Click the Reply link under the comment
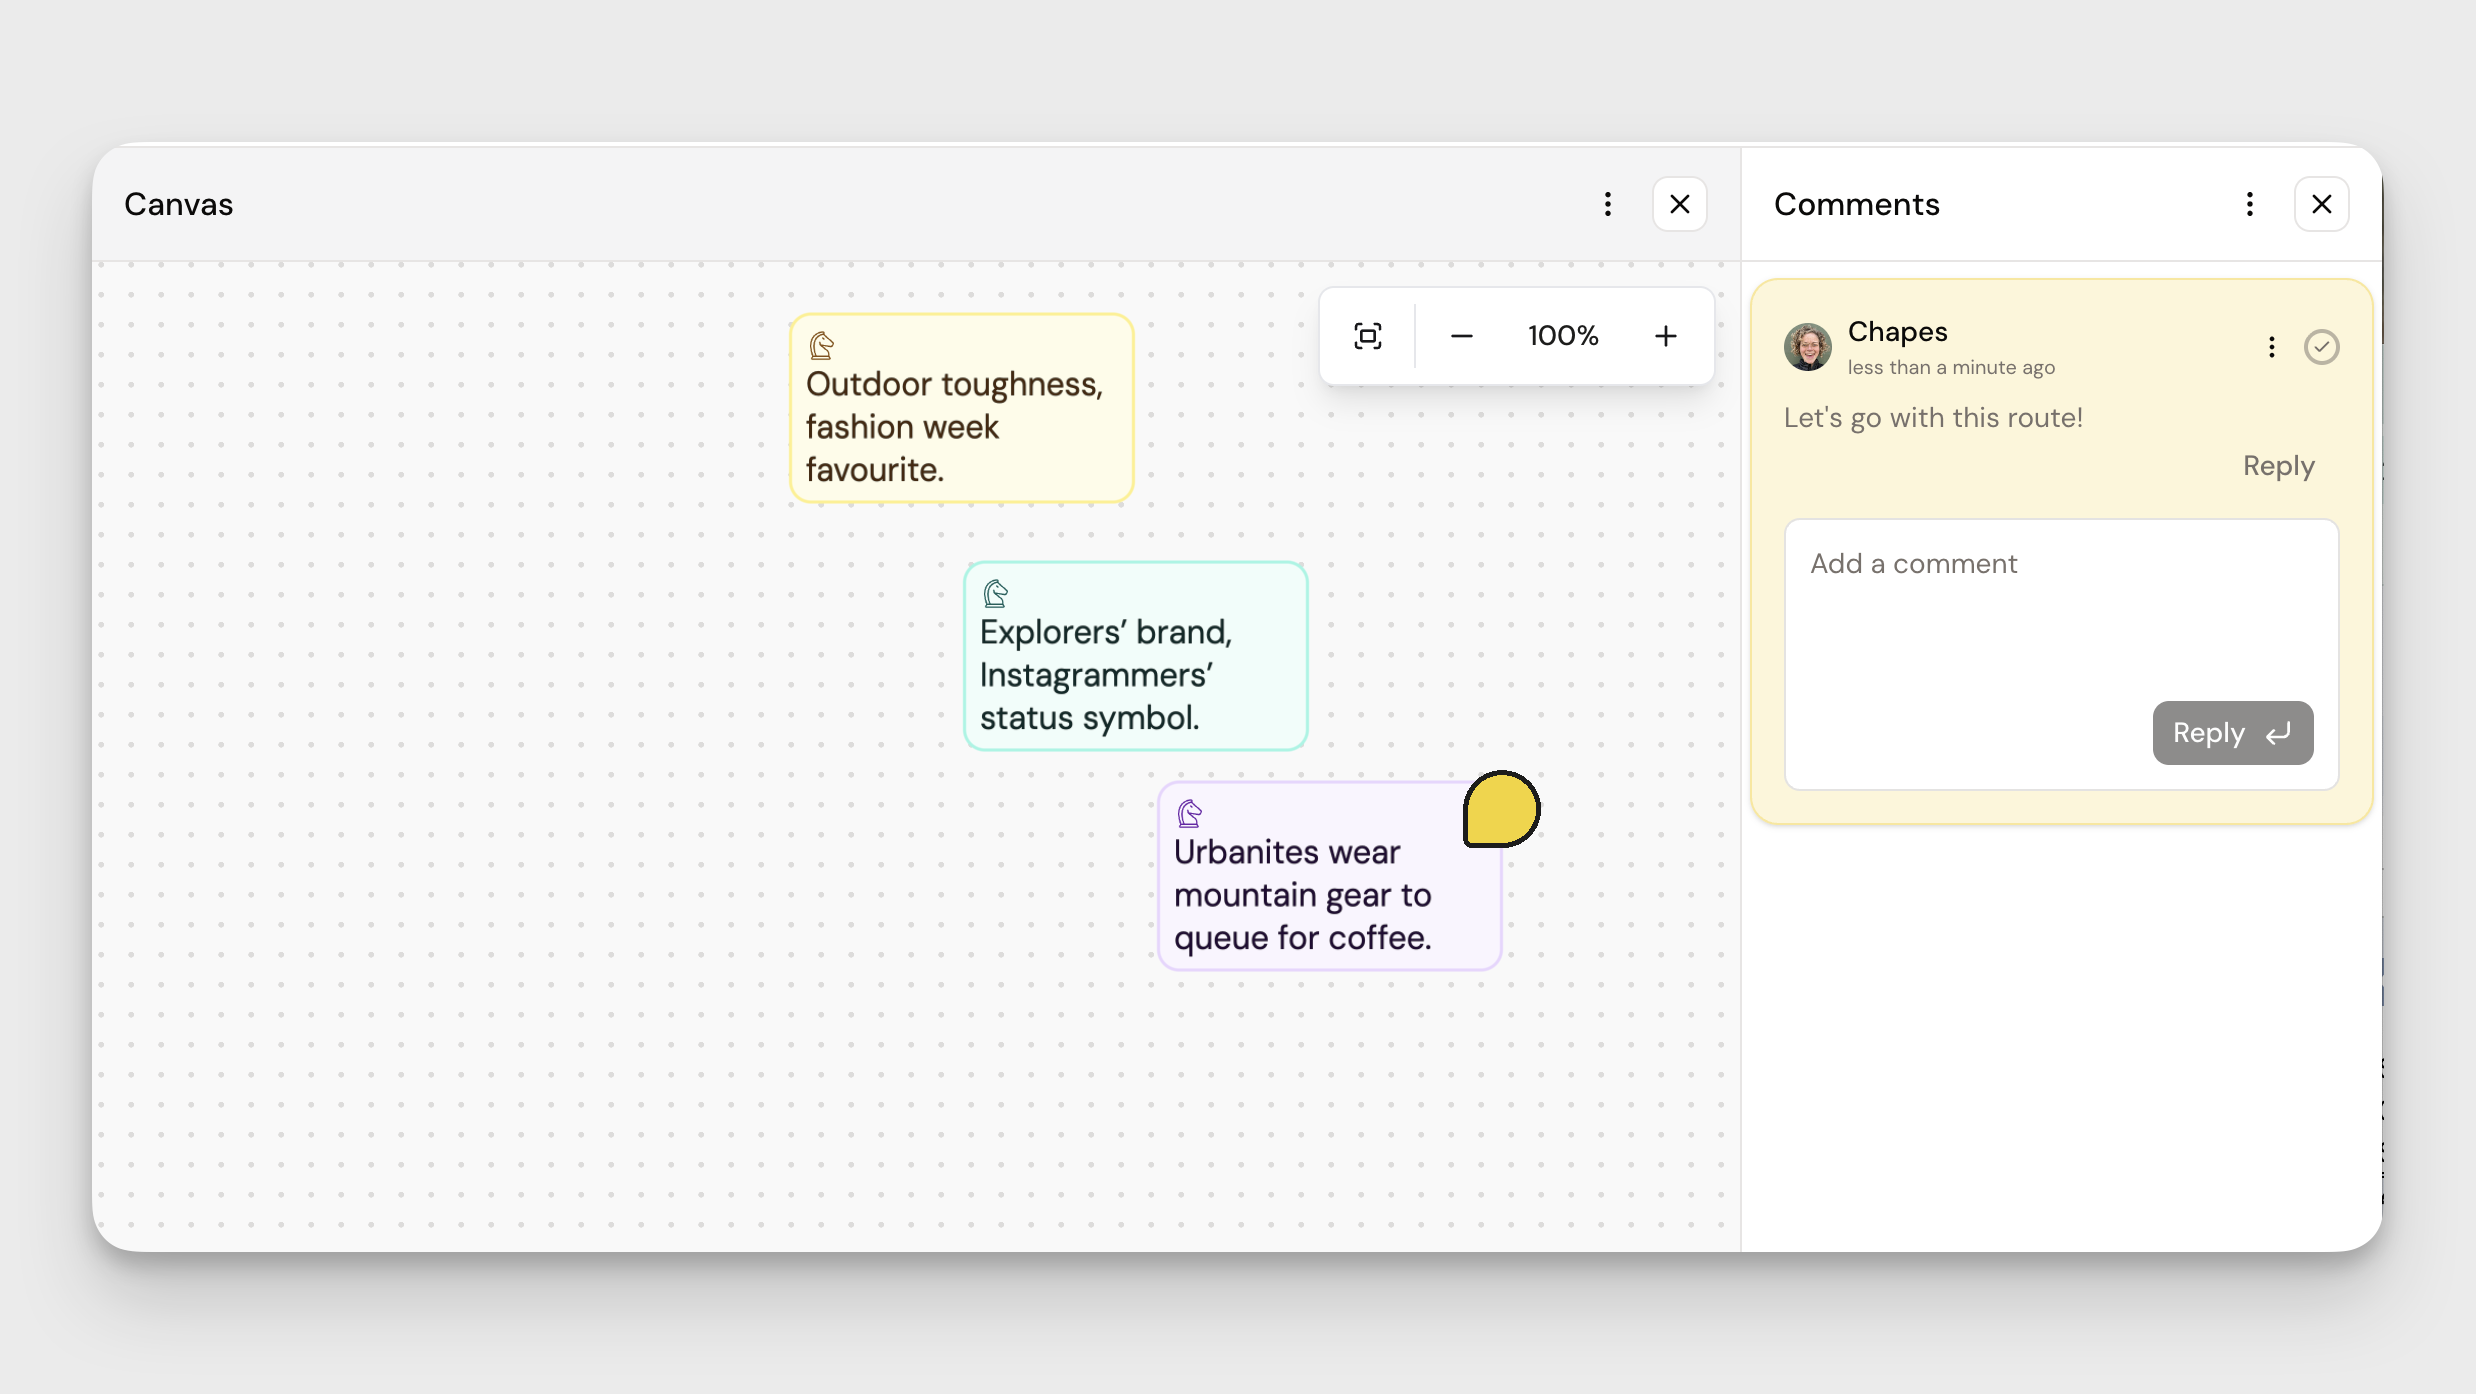Screen dimensions: 2476x1394 pos(2278,466)
